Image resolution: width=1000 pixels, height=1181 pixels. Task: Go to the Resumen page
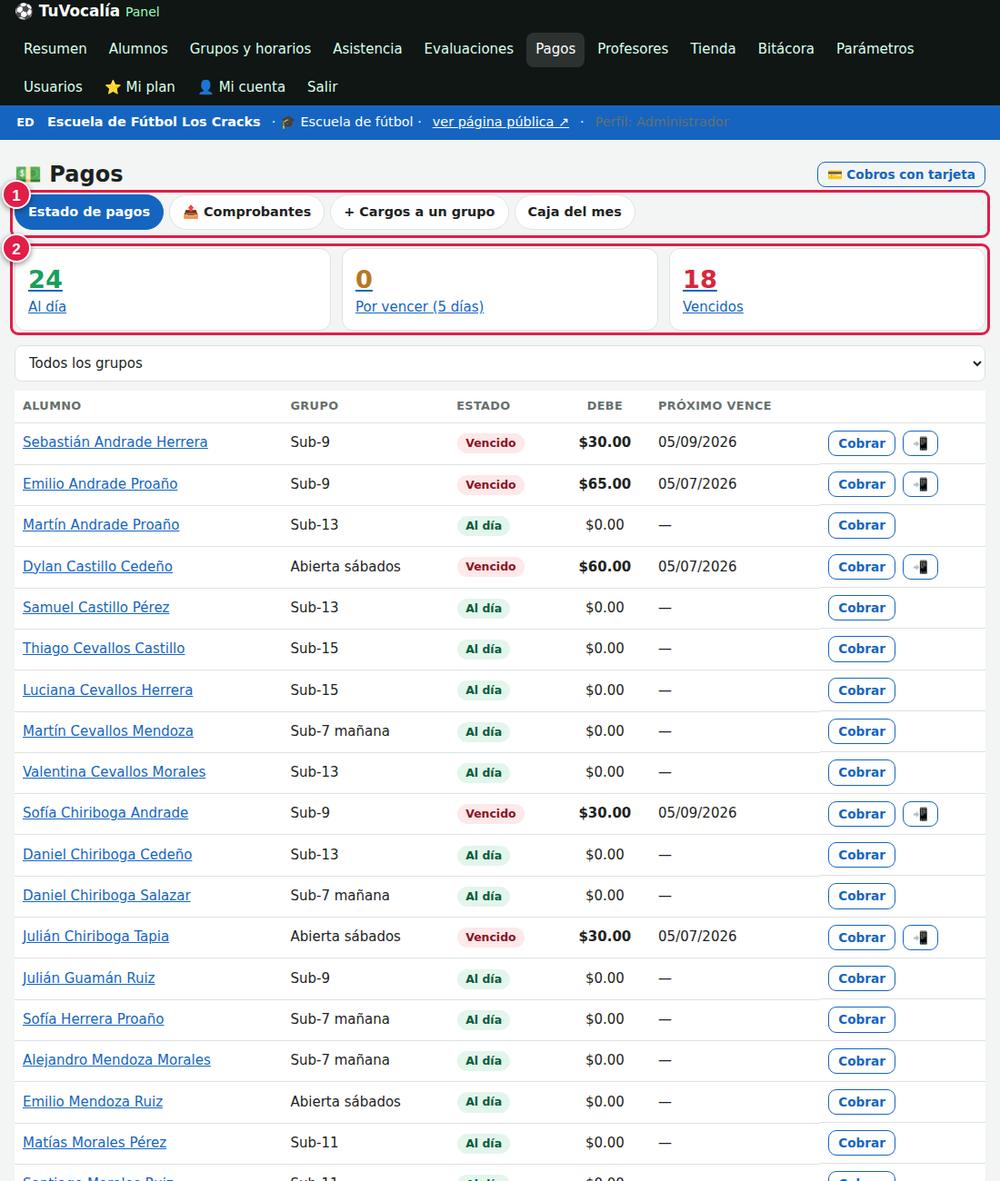[x=55, y=49]
